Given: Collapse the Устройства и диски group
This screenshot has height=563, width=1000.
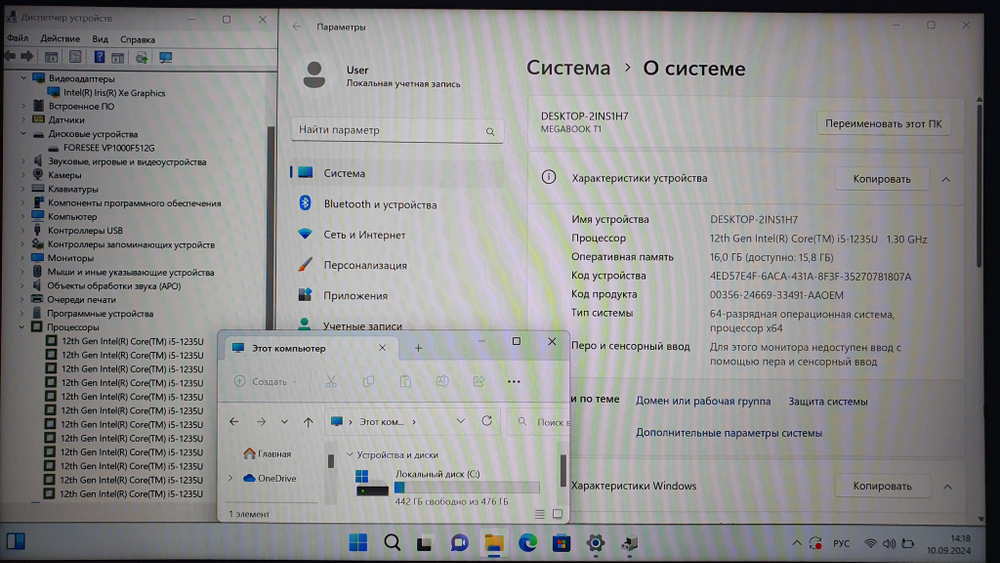Looking at the screenshot, I should (349, 455).
